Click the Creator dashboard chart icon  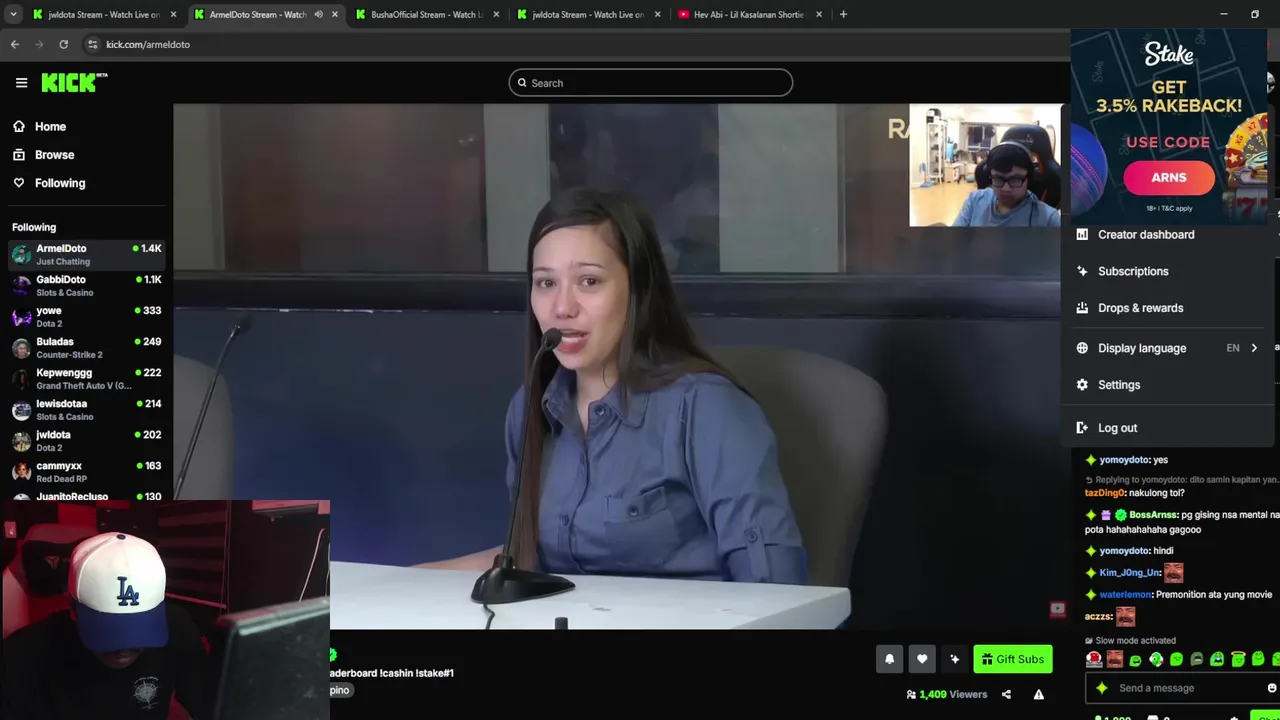point(1082,234)
